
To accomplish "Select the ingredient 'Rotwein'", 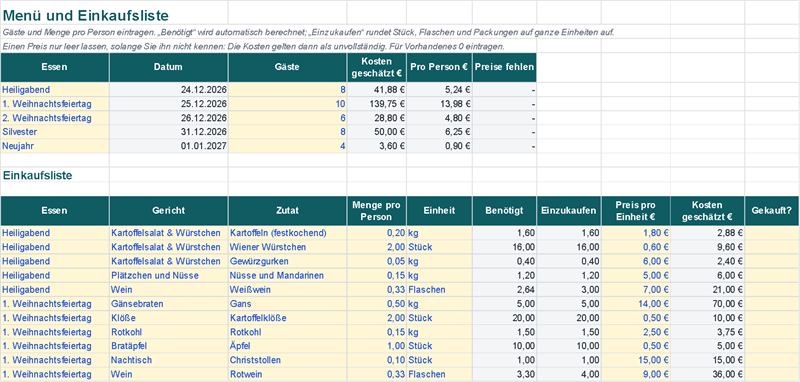I will click(x=287, y=374).
